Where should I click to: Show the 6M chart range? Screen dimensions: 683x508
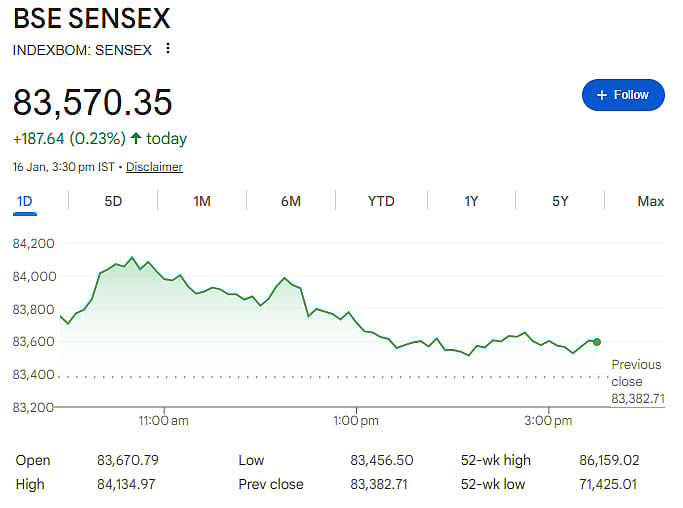pyautogui.click(x=291, y=201)
